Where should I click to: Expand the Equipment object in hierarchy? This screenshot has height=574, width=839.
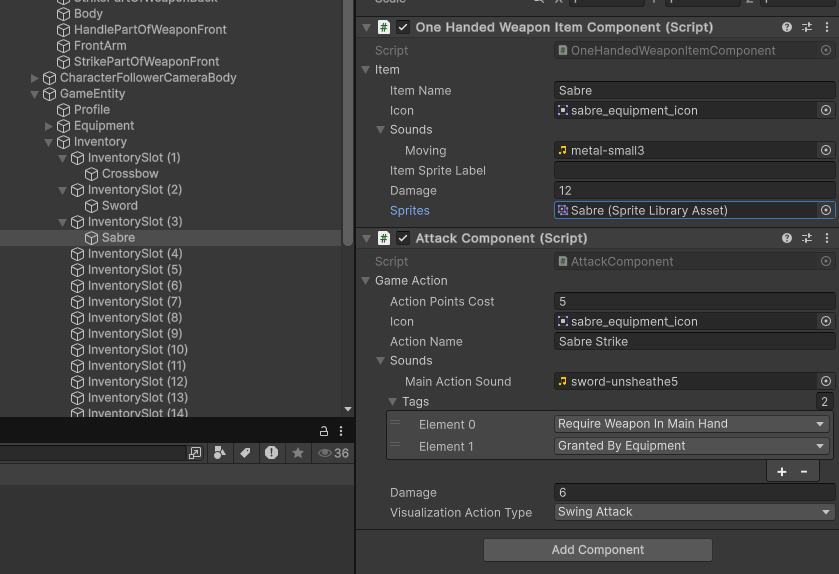49,126
